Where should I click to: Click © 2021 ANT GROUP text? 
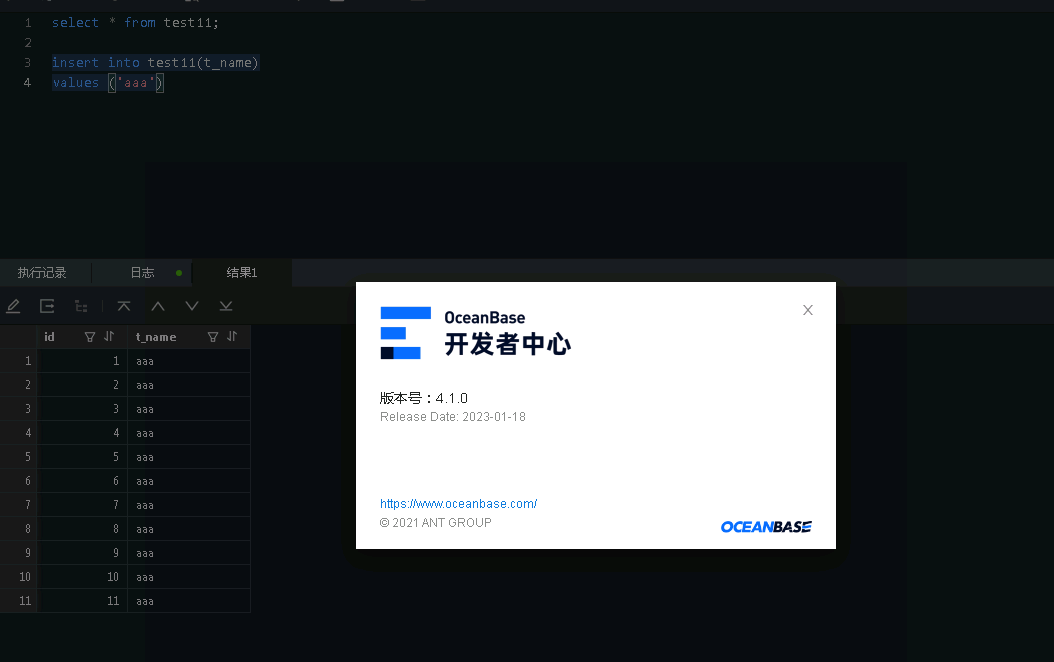436,523
